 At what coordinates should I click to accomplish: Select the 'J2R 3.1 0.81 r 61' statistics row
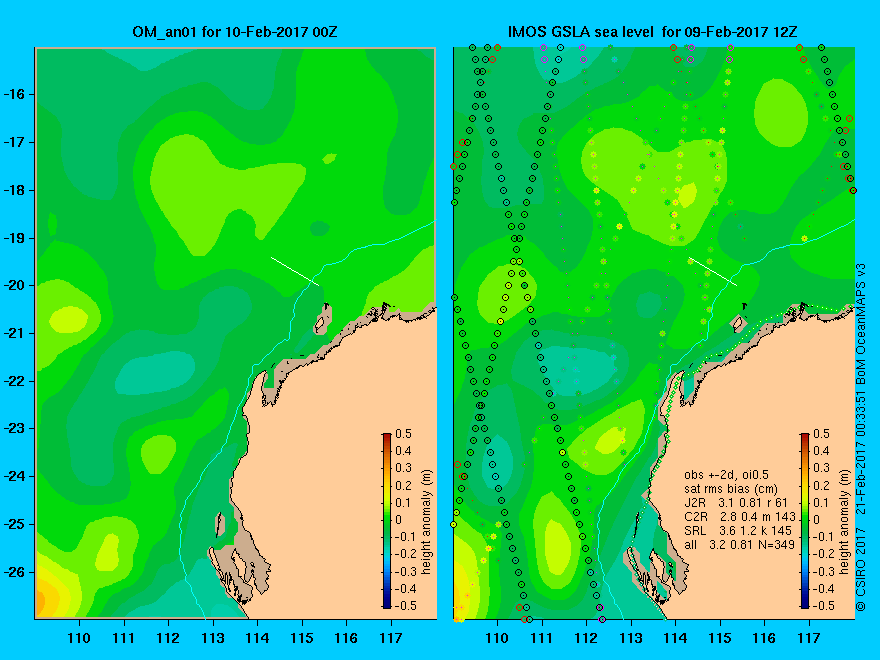pos(736,503)
